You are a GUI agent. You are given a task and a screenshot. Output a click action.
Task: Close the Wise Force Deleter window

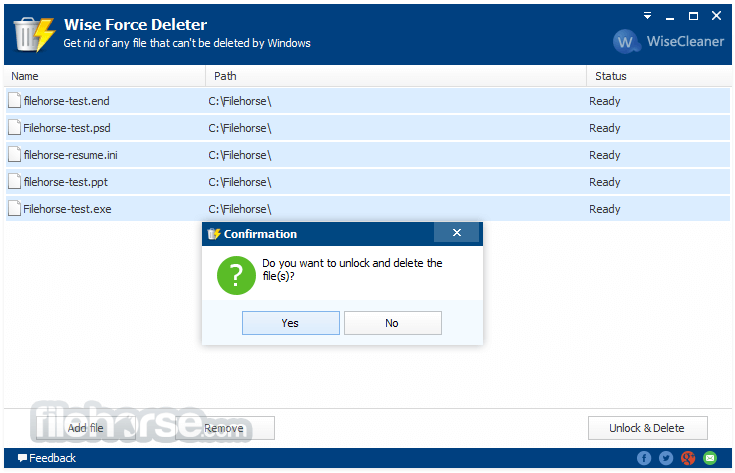tap(716, 15)
